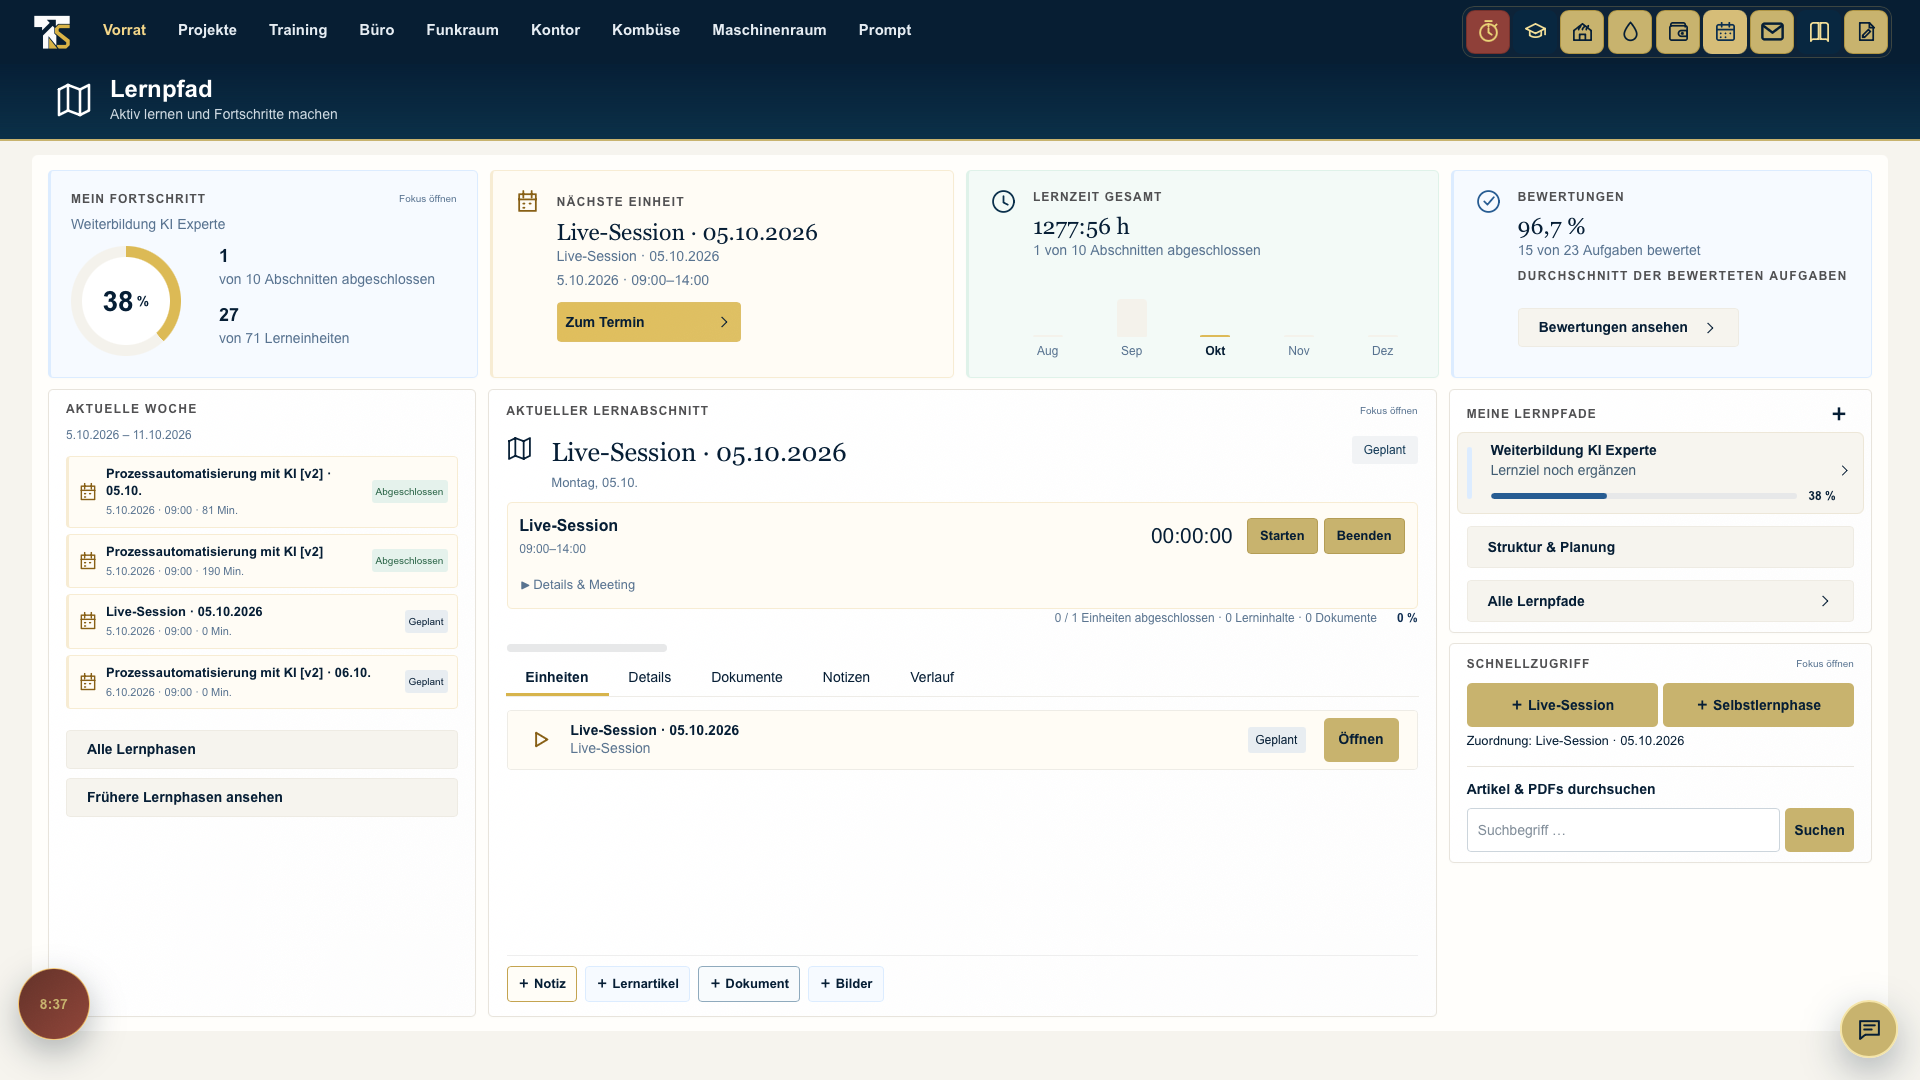Open the Maschinenraum menu
This screenshot has height=1080, width=1920.
tap(769, 30)
